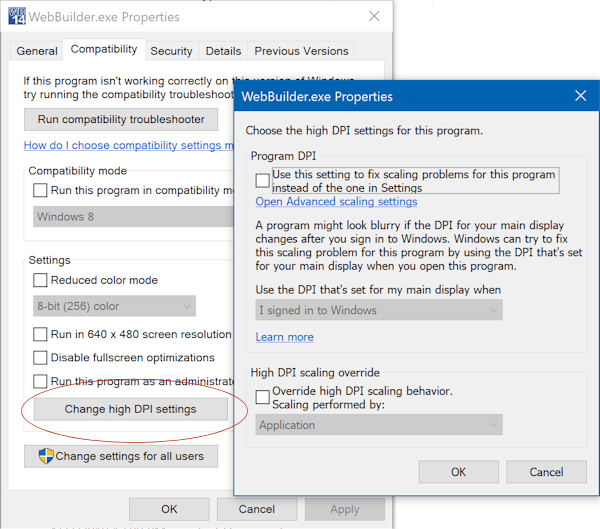Expand the 'I signed in to Windows' dropdown
This screenshot has height=529, width=600.
click(x=379, y=310)
